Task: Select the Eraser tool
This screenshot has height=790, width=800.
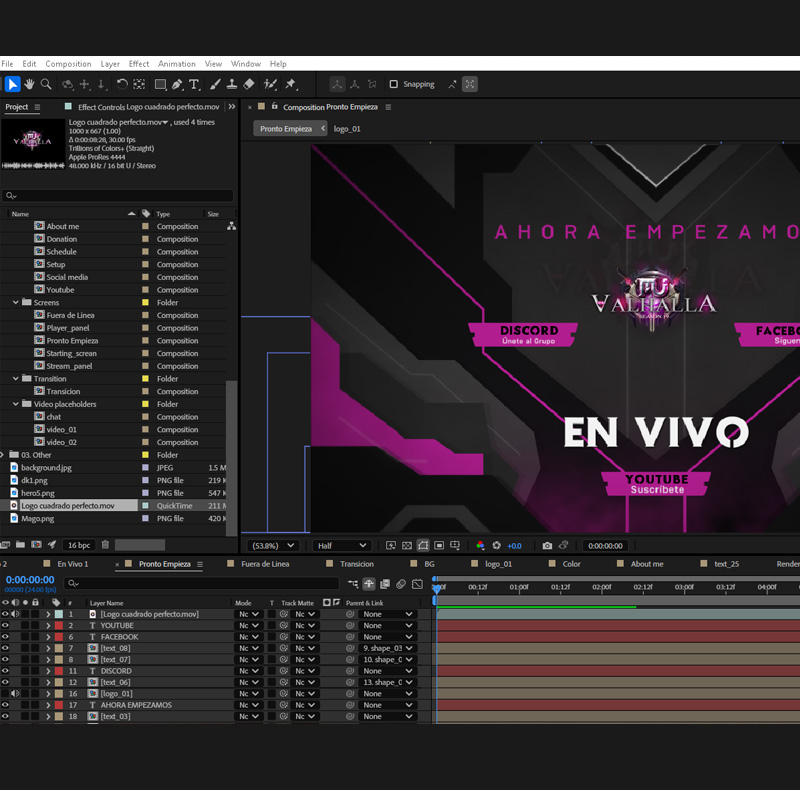Action: 249,84
